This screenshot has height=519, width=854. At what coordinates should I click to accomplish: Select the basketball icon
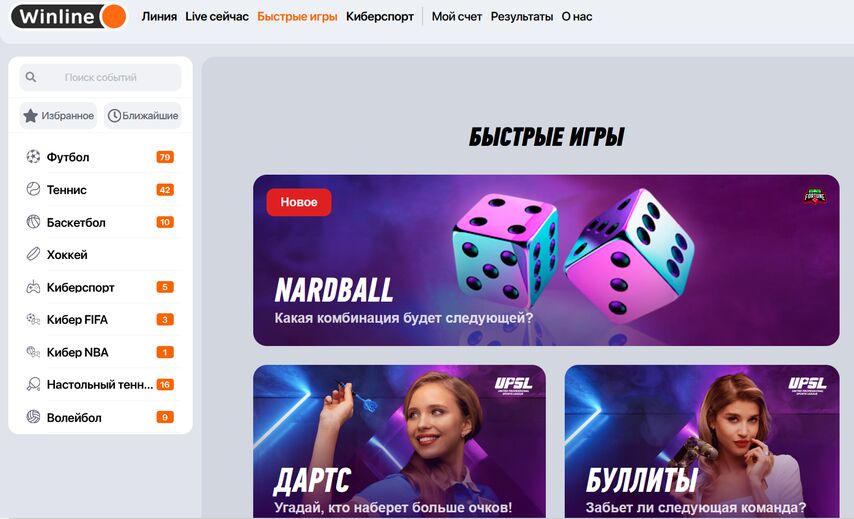(33, 222)
